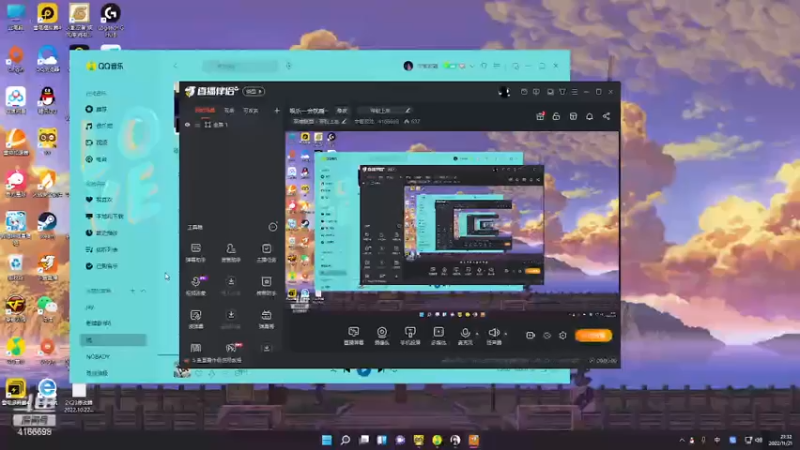
Task: Open the cube package icon in right toolbar
Action: [x=573, y=116]
